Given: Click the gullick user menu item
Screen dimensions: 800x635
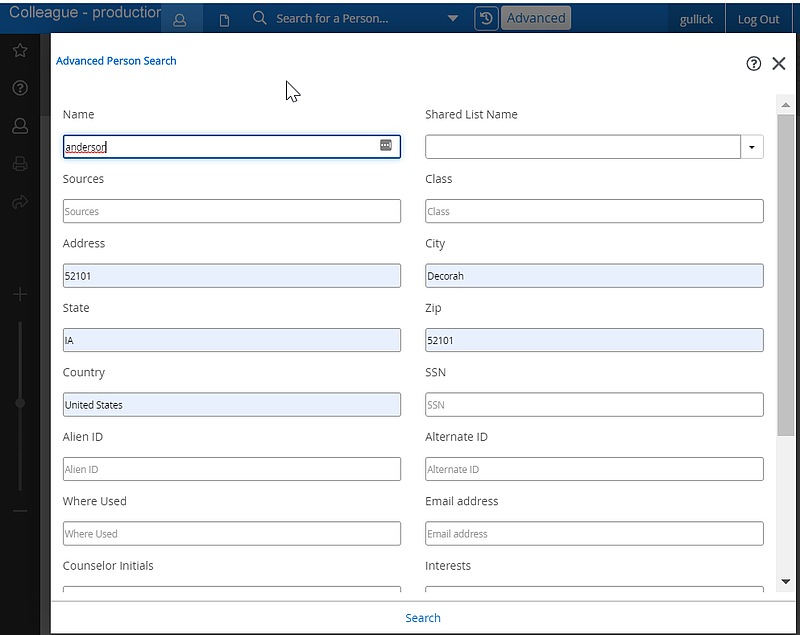Looking at the screenshot, I should pyautogui.click(x=696, y=19).
